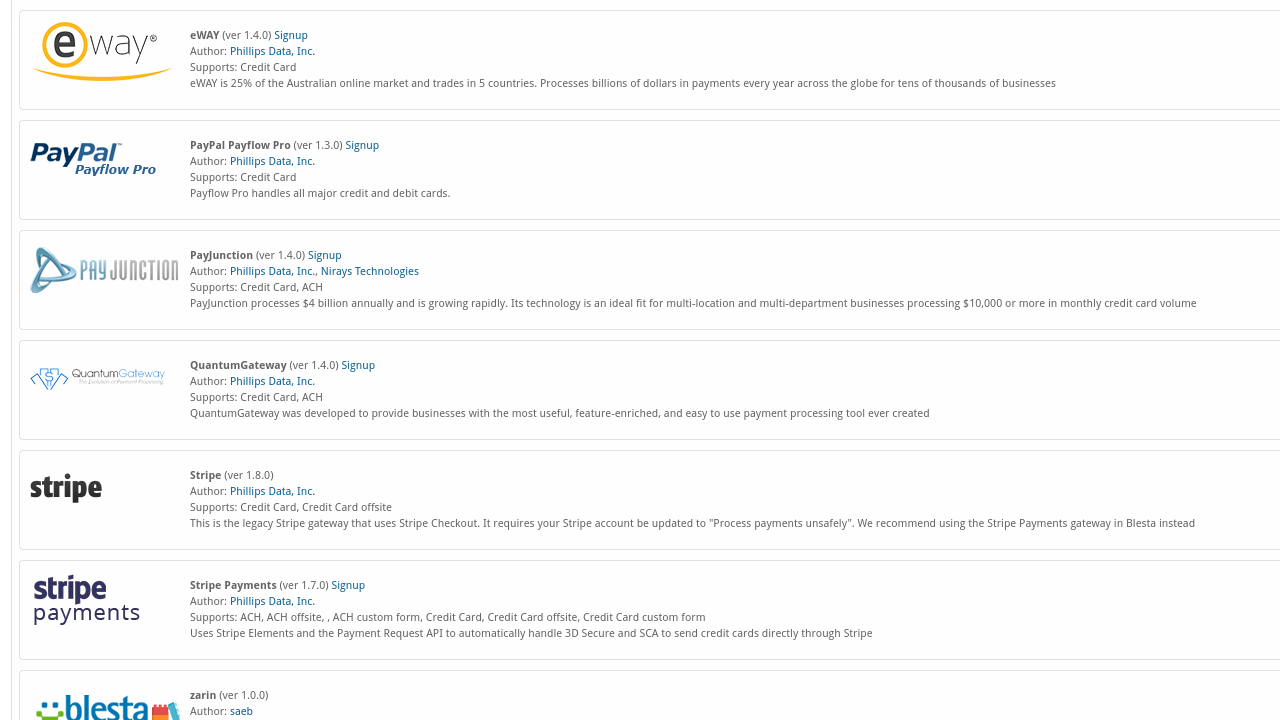Follow the PayJunction Signup link
1280x720 pixels.
click(325, 255)
